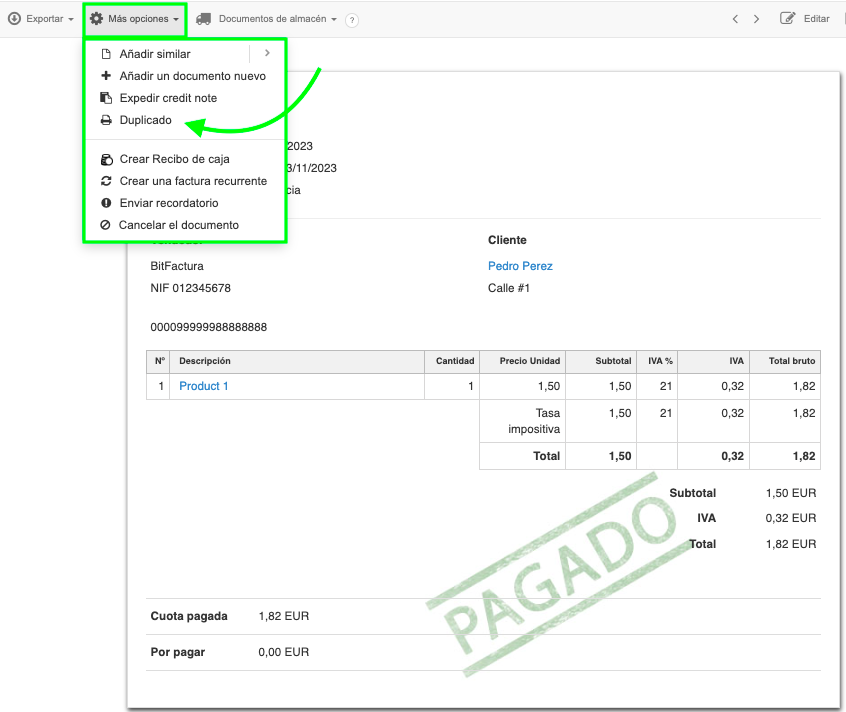Click the gear icon in Más opciones
The image size is (846, 712).
tap(97, 19)
